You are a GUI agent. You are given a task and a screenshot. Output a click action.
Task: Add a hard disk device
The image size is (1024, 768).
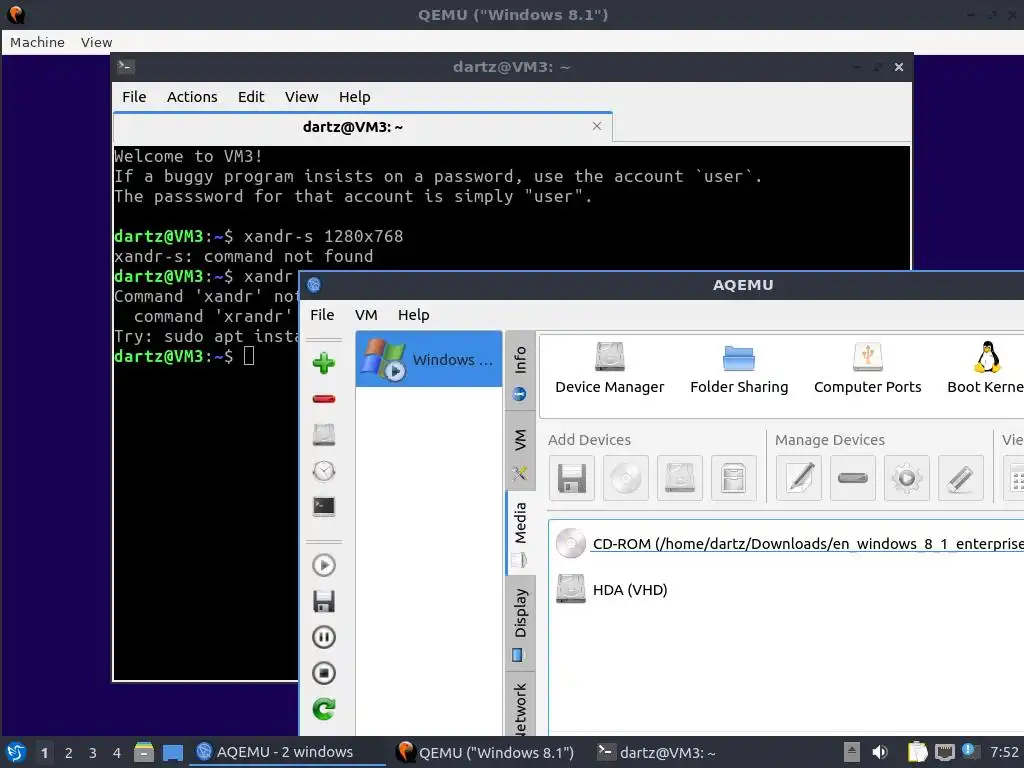(x=680, y=478)
